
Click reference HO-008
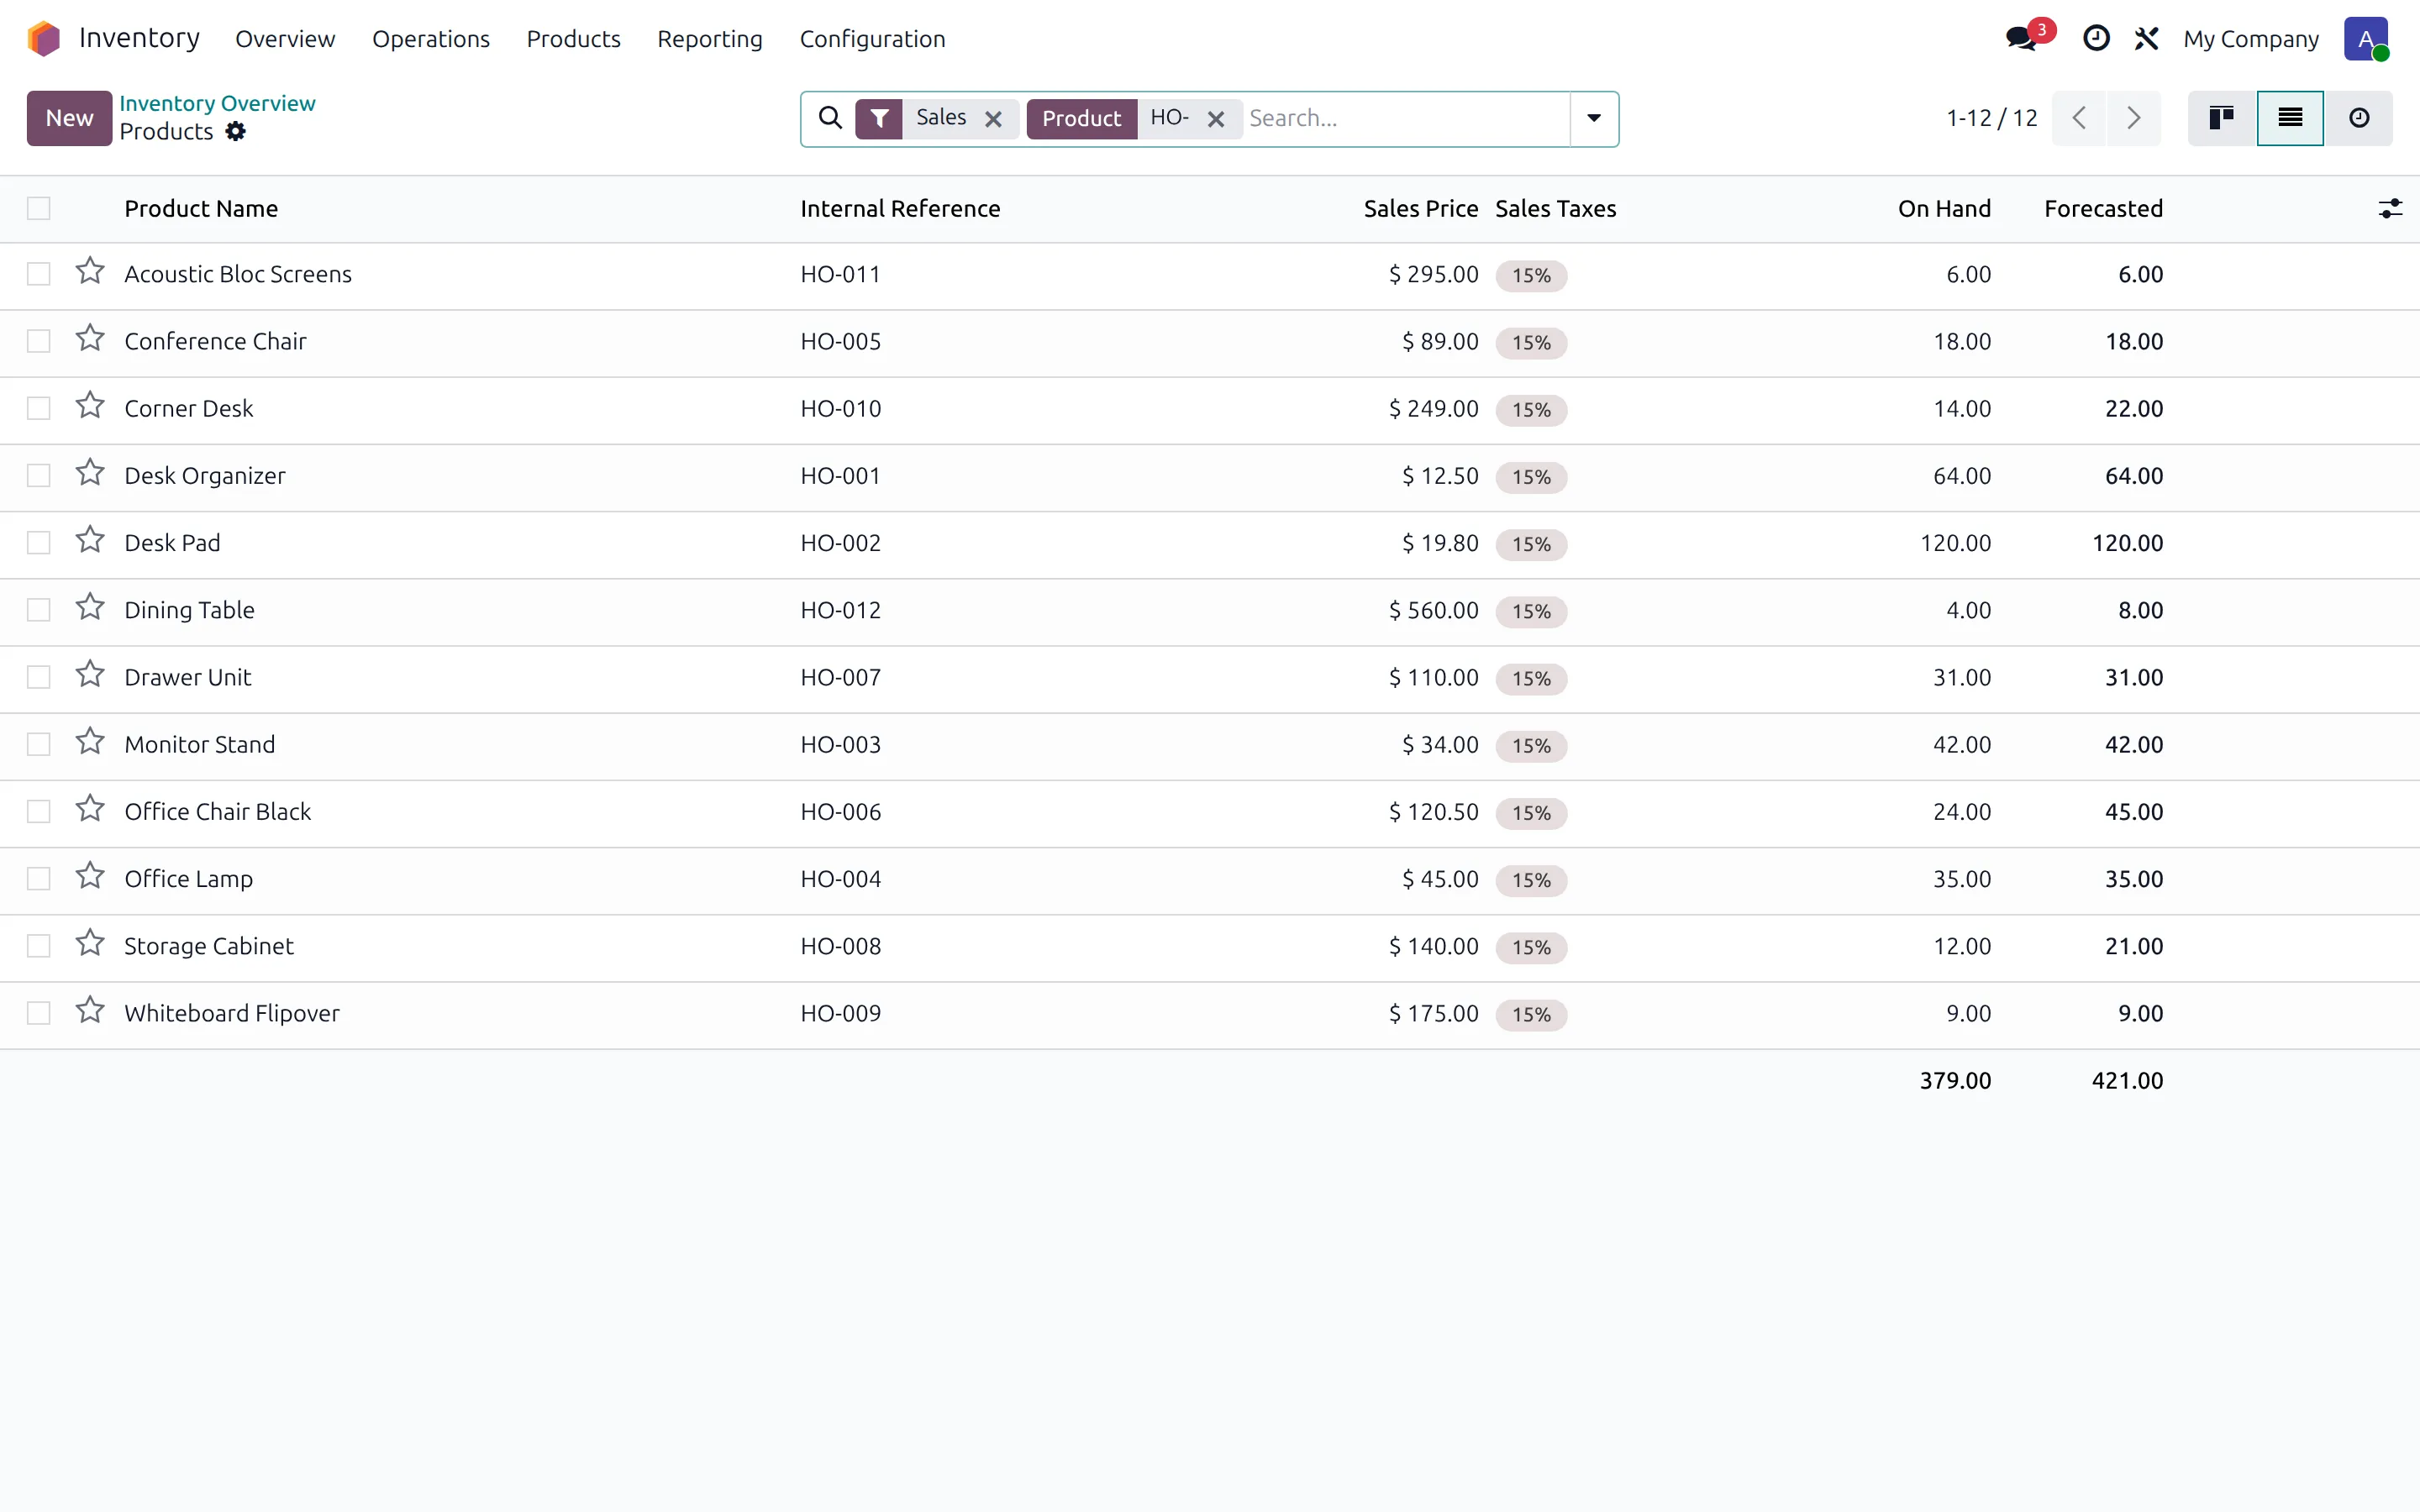tap(840, 946)
